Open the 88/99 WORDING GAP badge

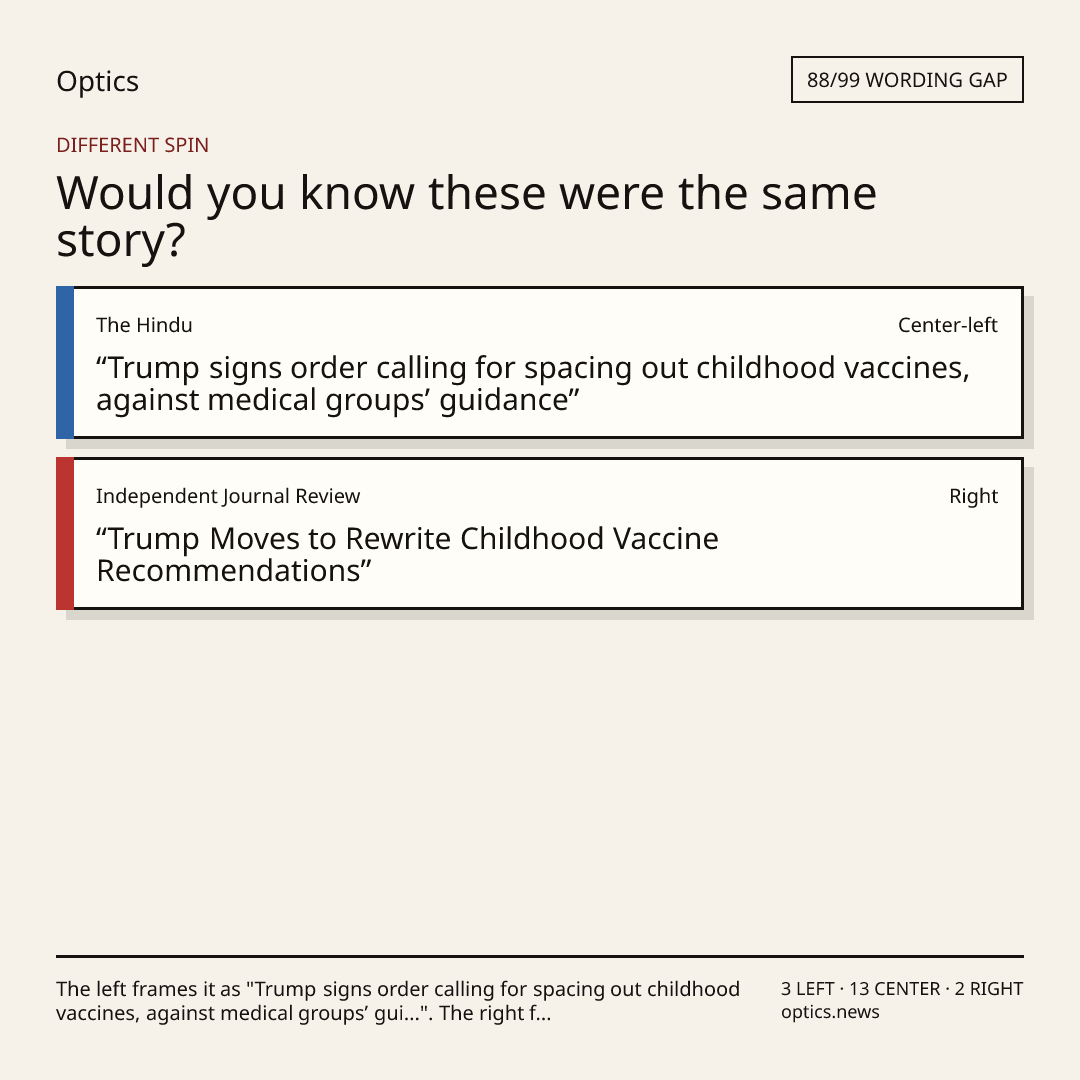click(907, 80)
